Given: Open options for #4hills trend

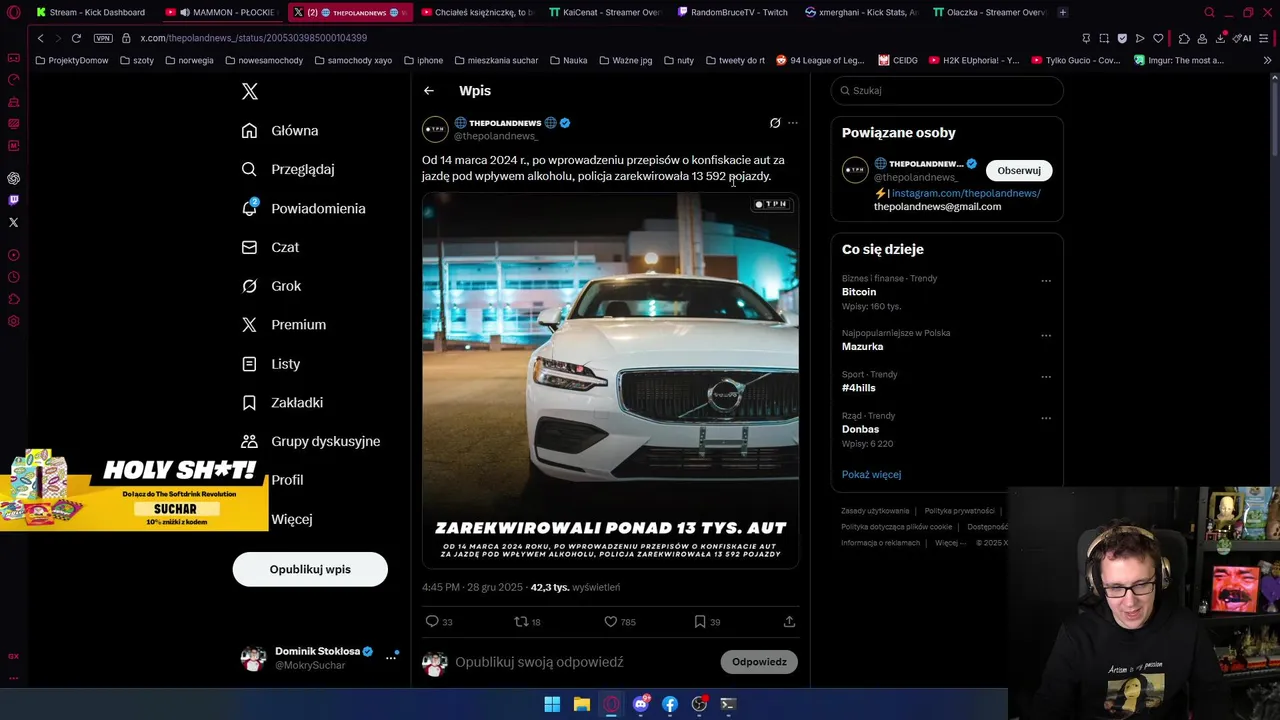Looking at the screenshot, I should (1046, 377).
